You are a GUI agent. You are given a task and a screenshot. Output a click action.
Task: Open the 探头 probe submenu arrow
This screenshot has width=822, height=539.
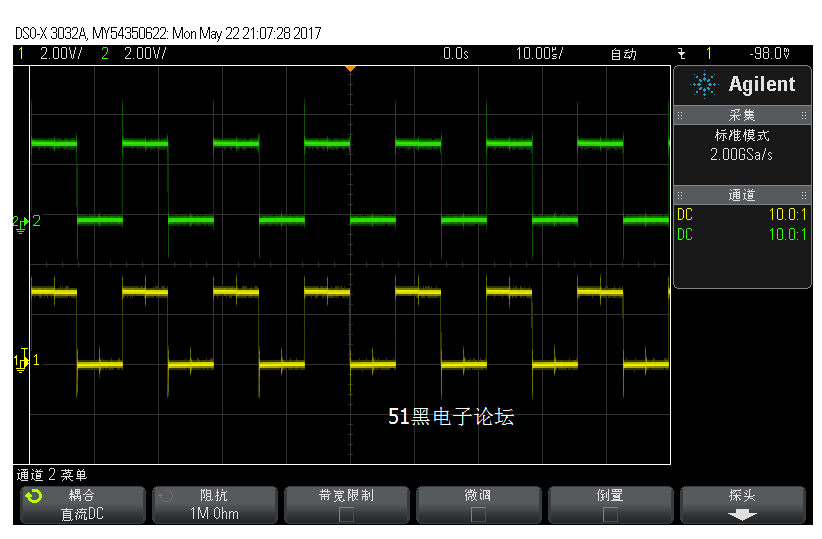[742, 515]
